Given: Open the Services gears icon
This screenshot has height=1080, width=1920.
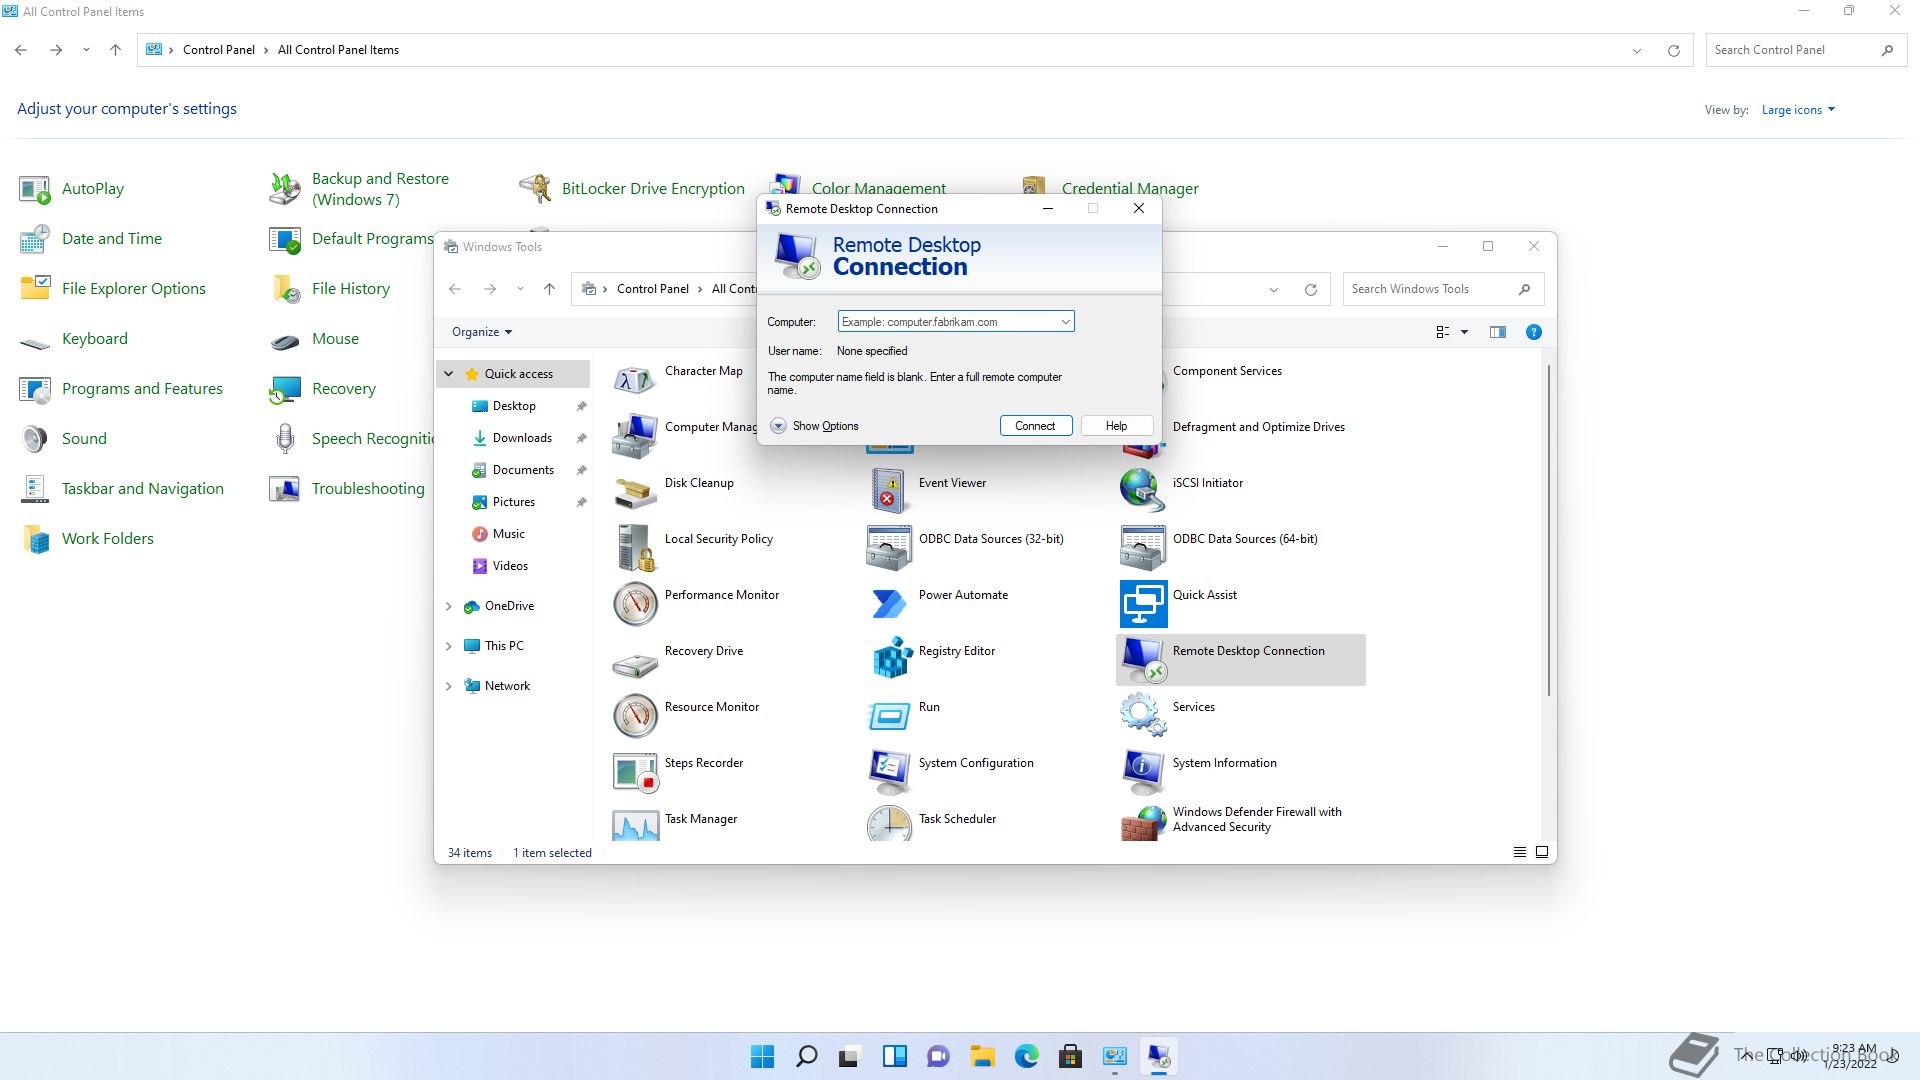Looking at the screenshot, I should pyautogui.click(x=1143, y=715).
